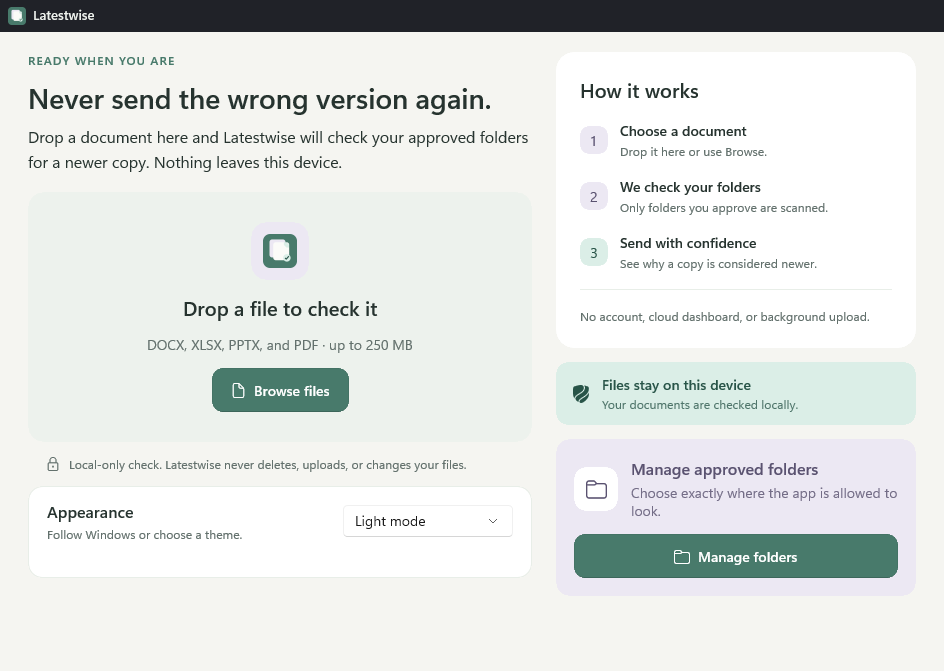Image resolution: width=944 pixels, height=671 pixels.
Task: Click 'No account, cloud dashboard' note
Action: (724, 317)
